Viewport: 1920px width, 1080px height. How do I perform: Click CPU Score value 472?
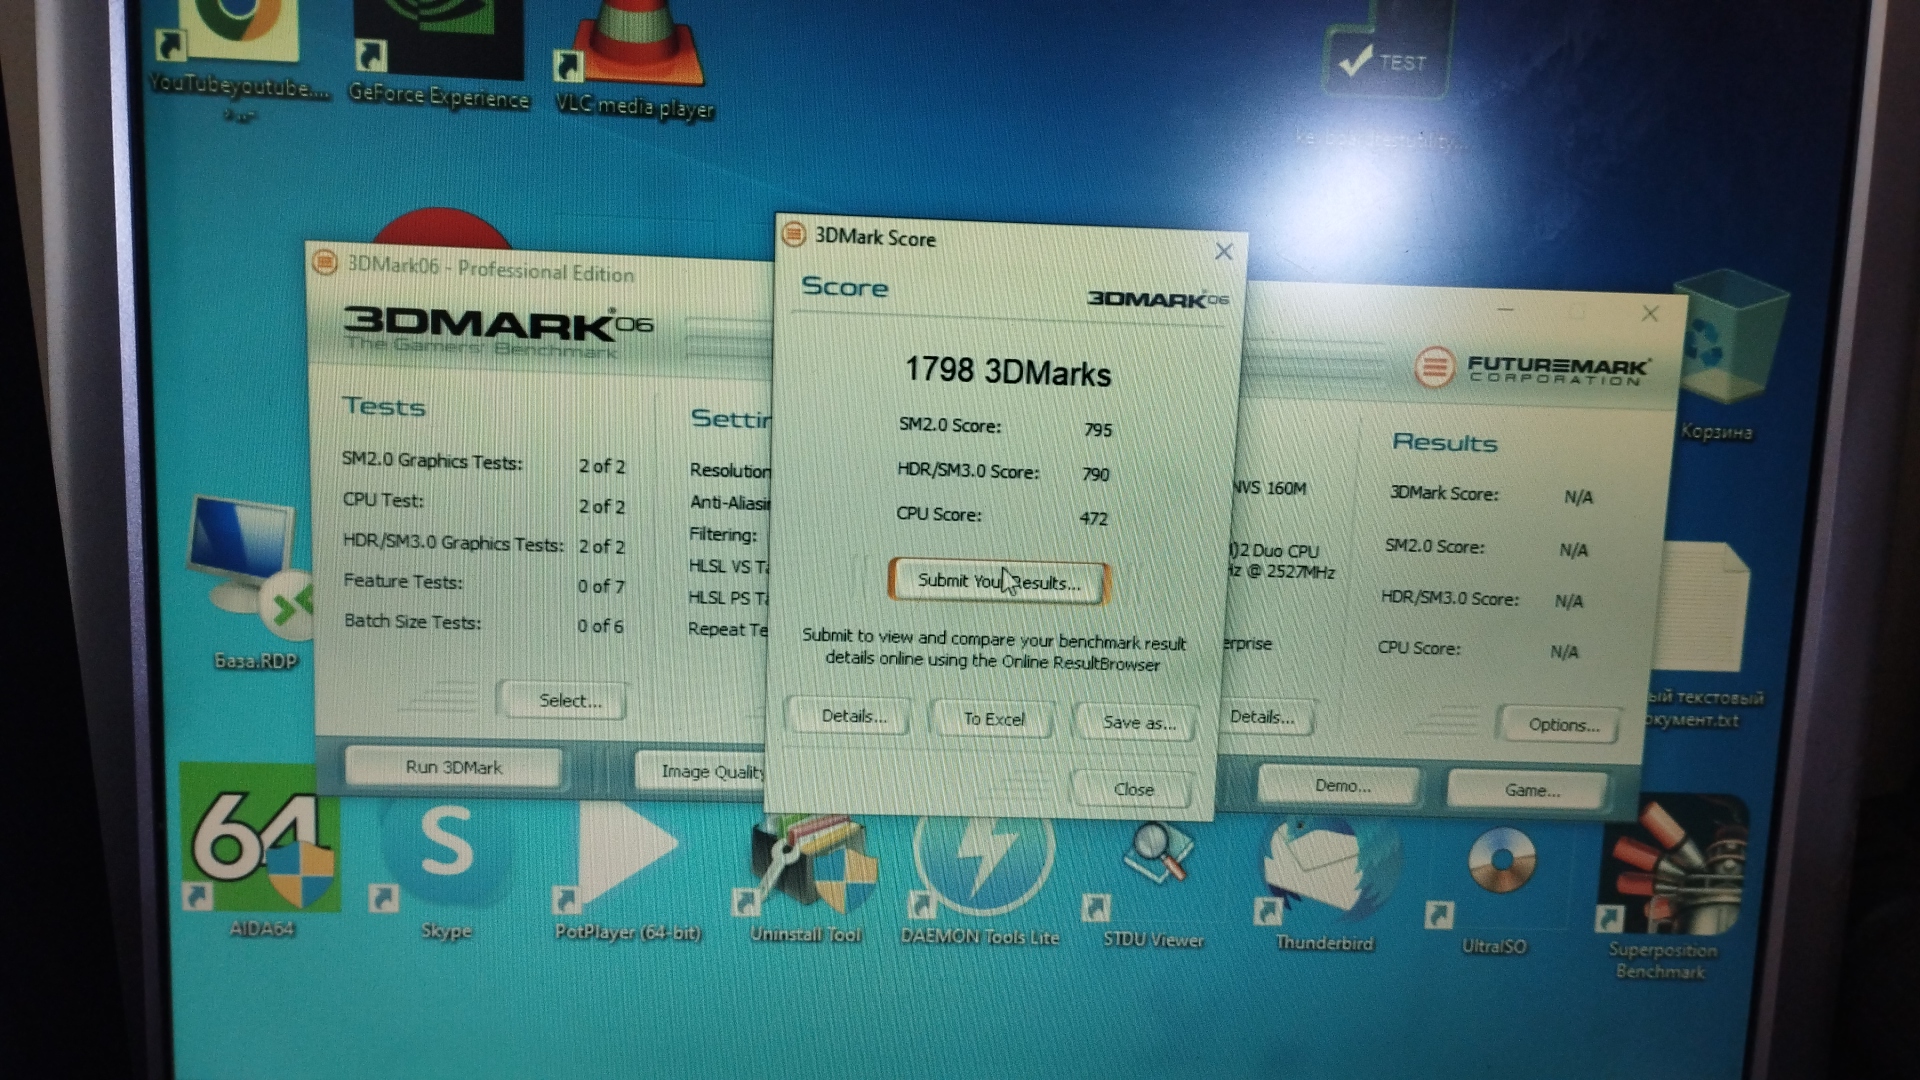[x=1093, y=518]
